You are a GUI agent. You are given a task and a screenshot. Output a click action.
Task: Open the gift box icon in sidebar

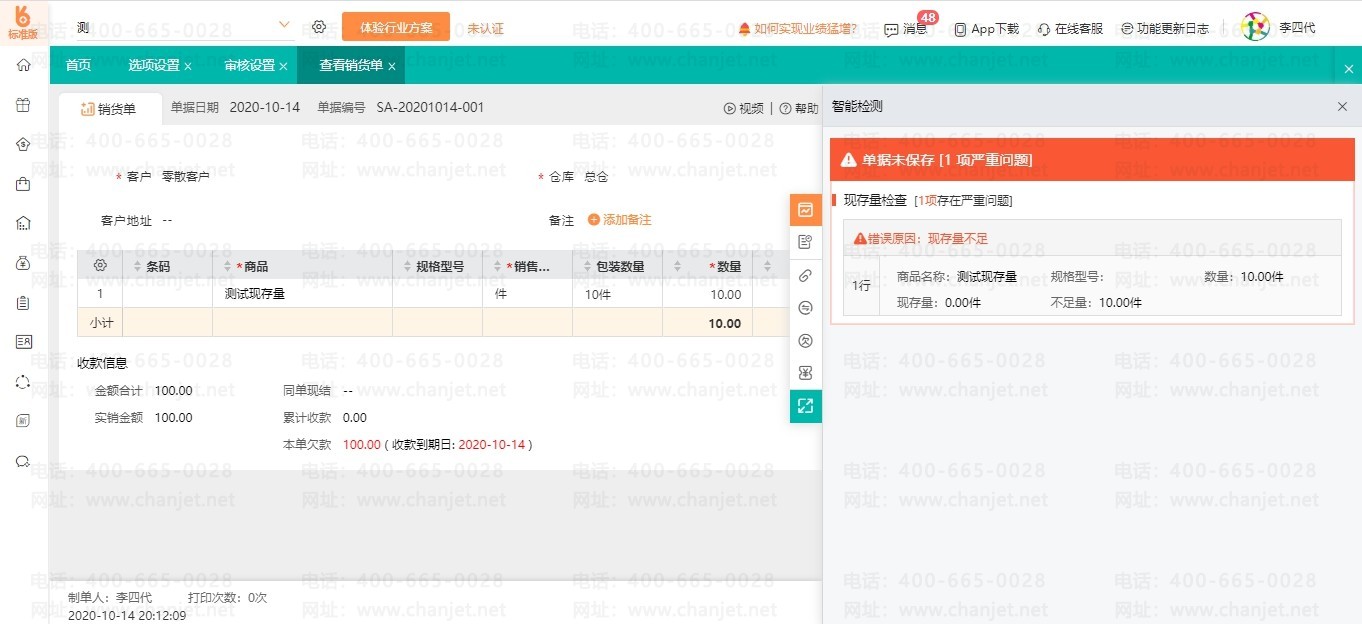pyautogui.click(x=24, y=105)
